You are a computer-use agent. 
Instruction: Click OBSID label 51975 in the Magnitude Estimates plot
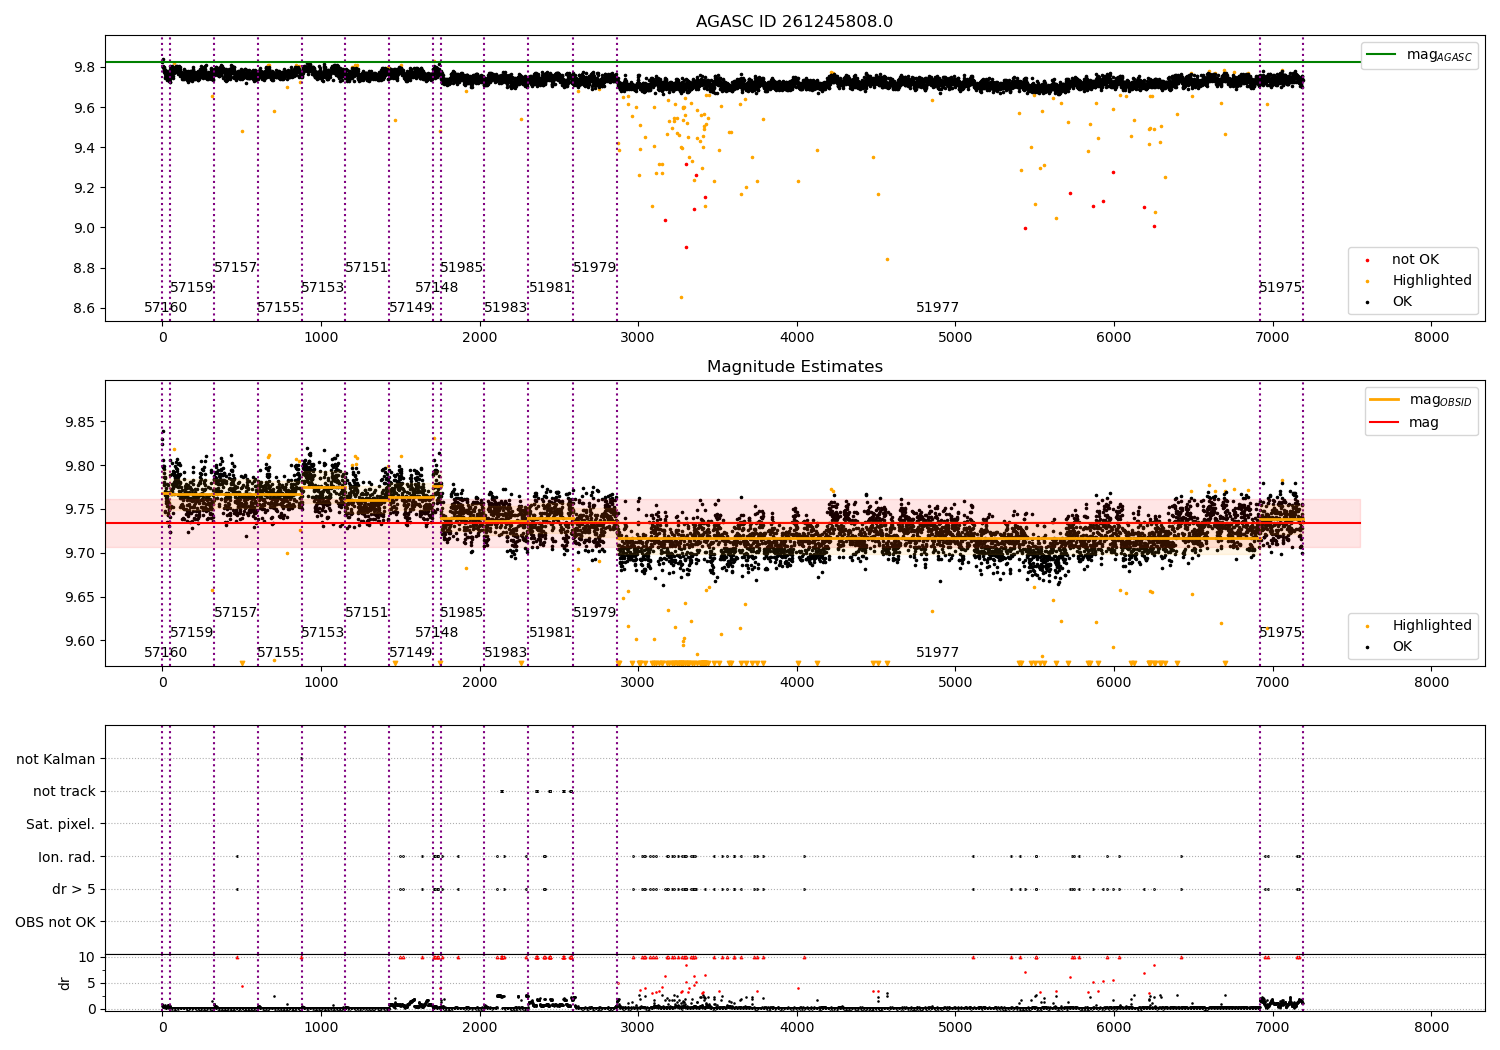click(x=1280, y=633)
